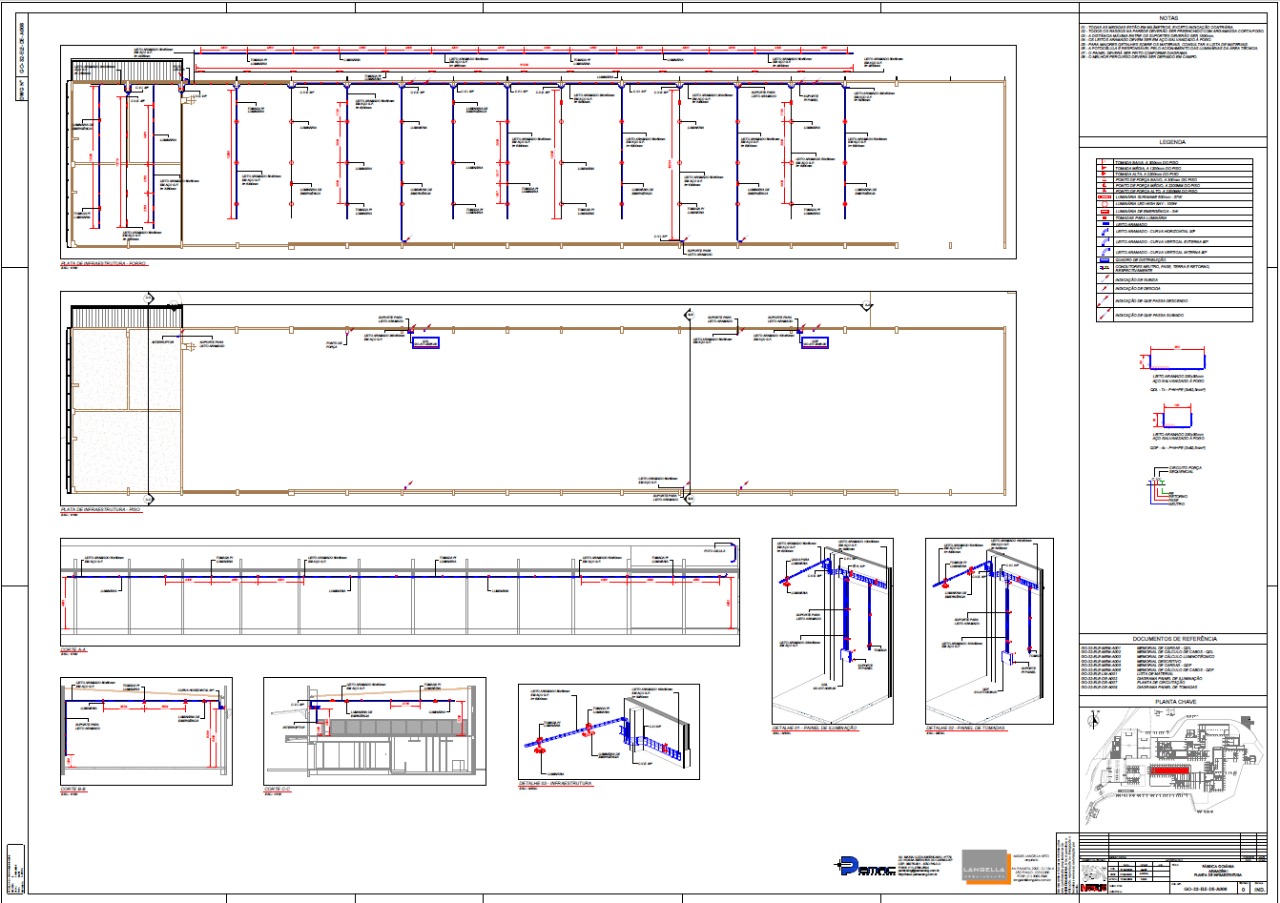Click the Documentos de Referência header
The width and height of the screenshot is (1280, 903).
point(1169,638)
